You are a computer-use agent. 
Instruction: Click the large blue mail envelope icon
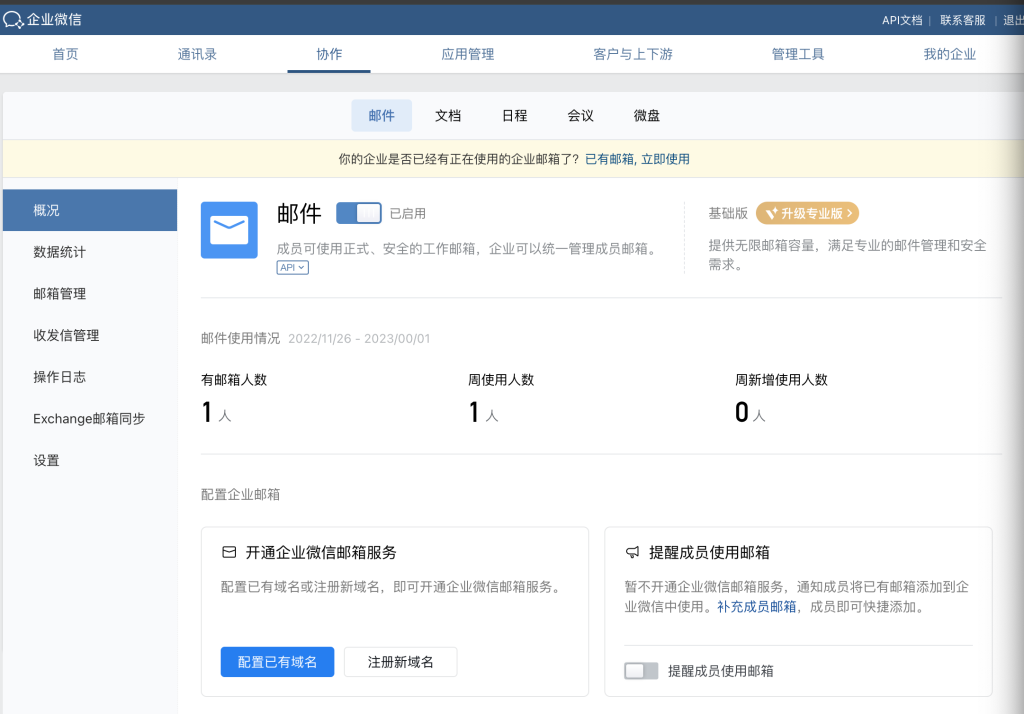tap(229, 231)
